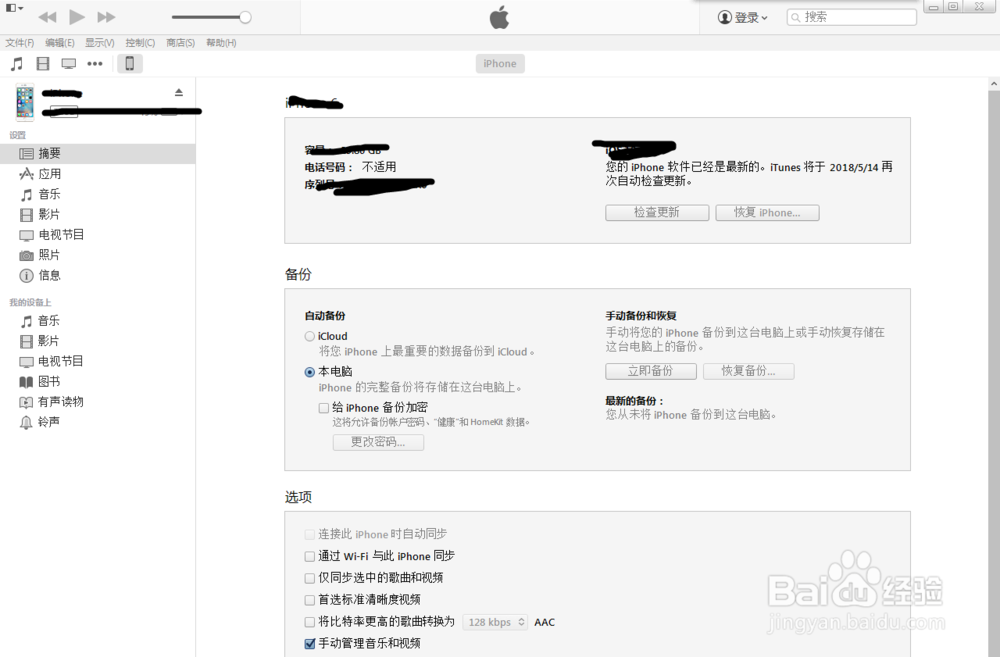Click the rewind playback button

47,17
